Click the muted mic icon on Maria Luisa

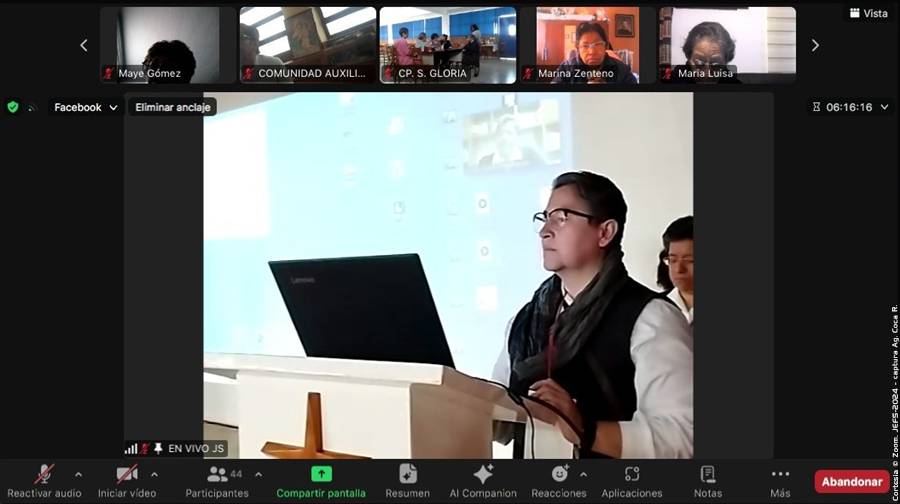[x=668, y=73]
